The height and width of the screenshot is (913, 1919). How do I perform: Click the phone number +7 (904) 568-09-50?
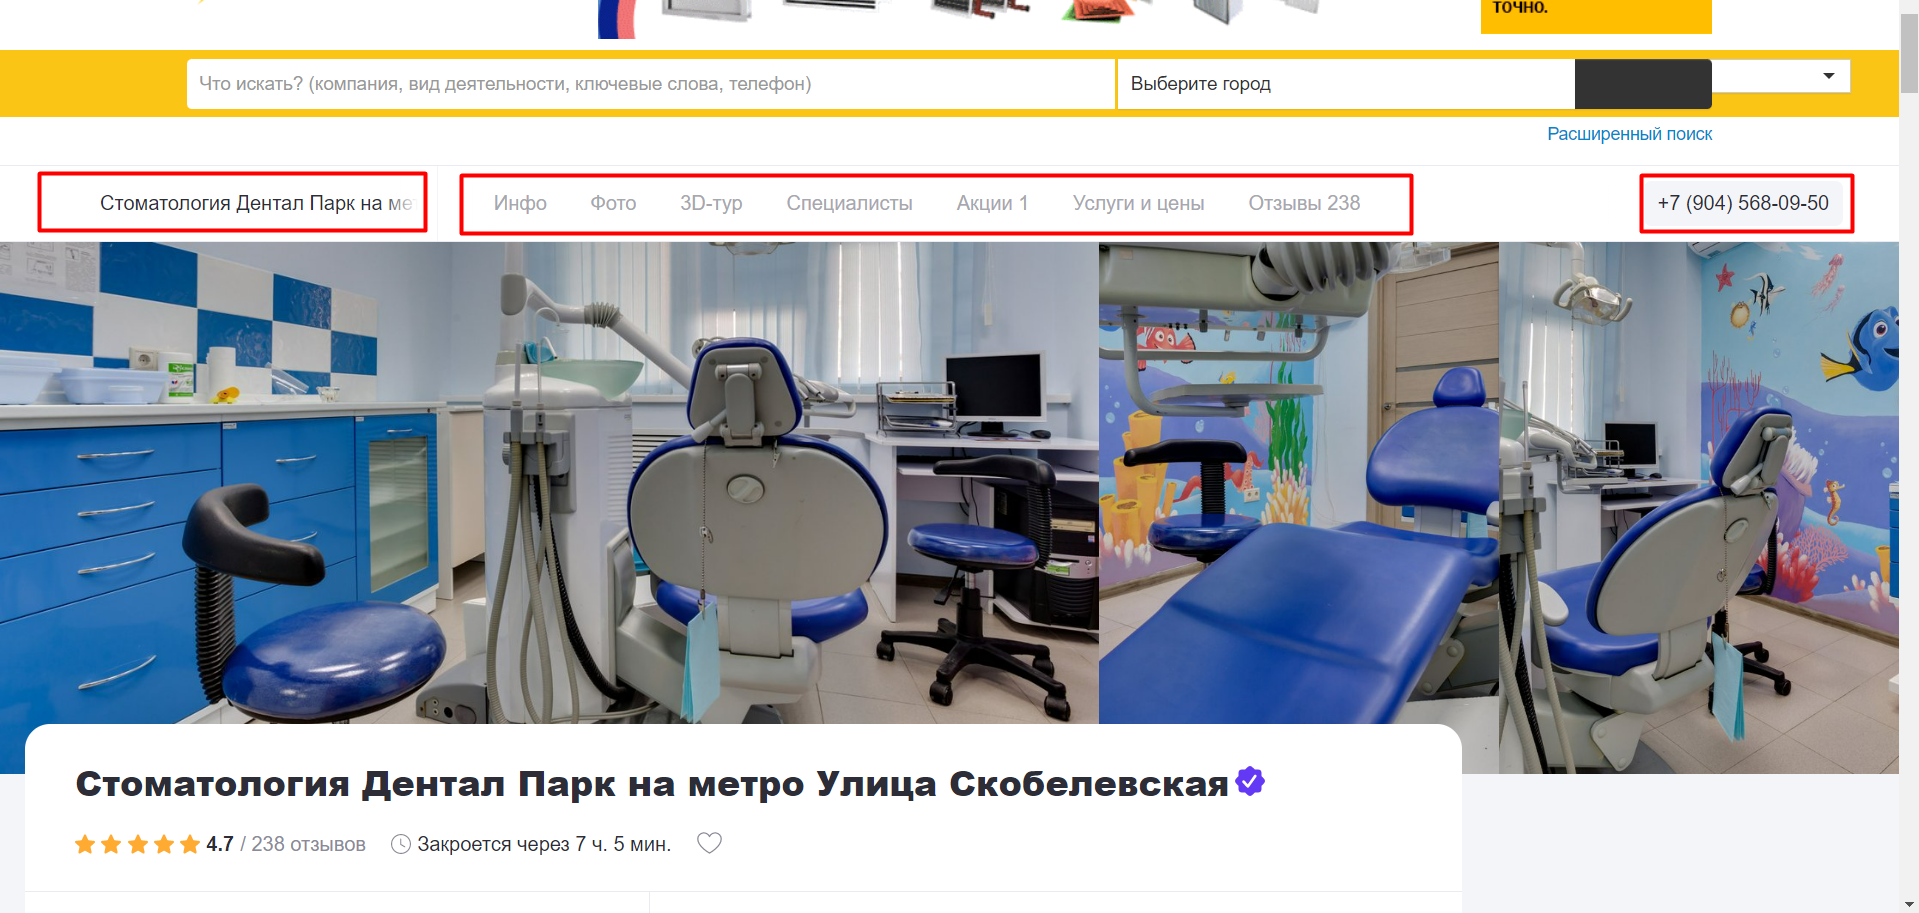[1743, 203]
